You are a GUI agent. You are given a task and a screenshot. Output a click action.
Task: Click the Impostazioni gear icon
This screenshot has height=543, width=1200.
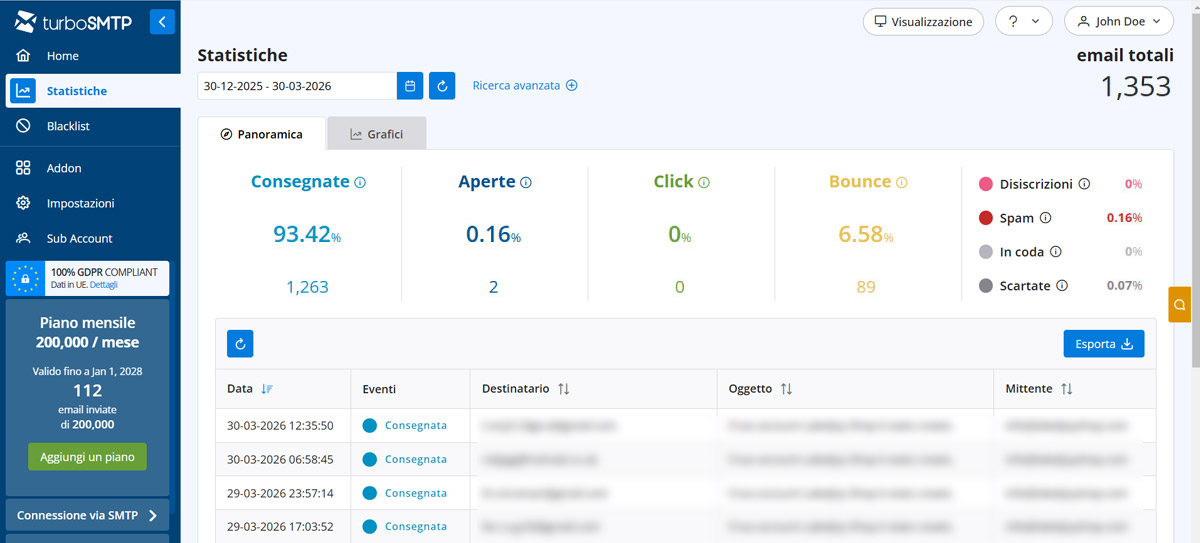23,203
